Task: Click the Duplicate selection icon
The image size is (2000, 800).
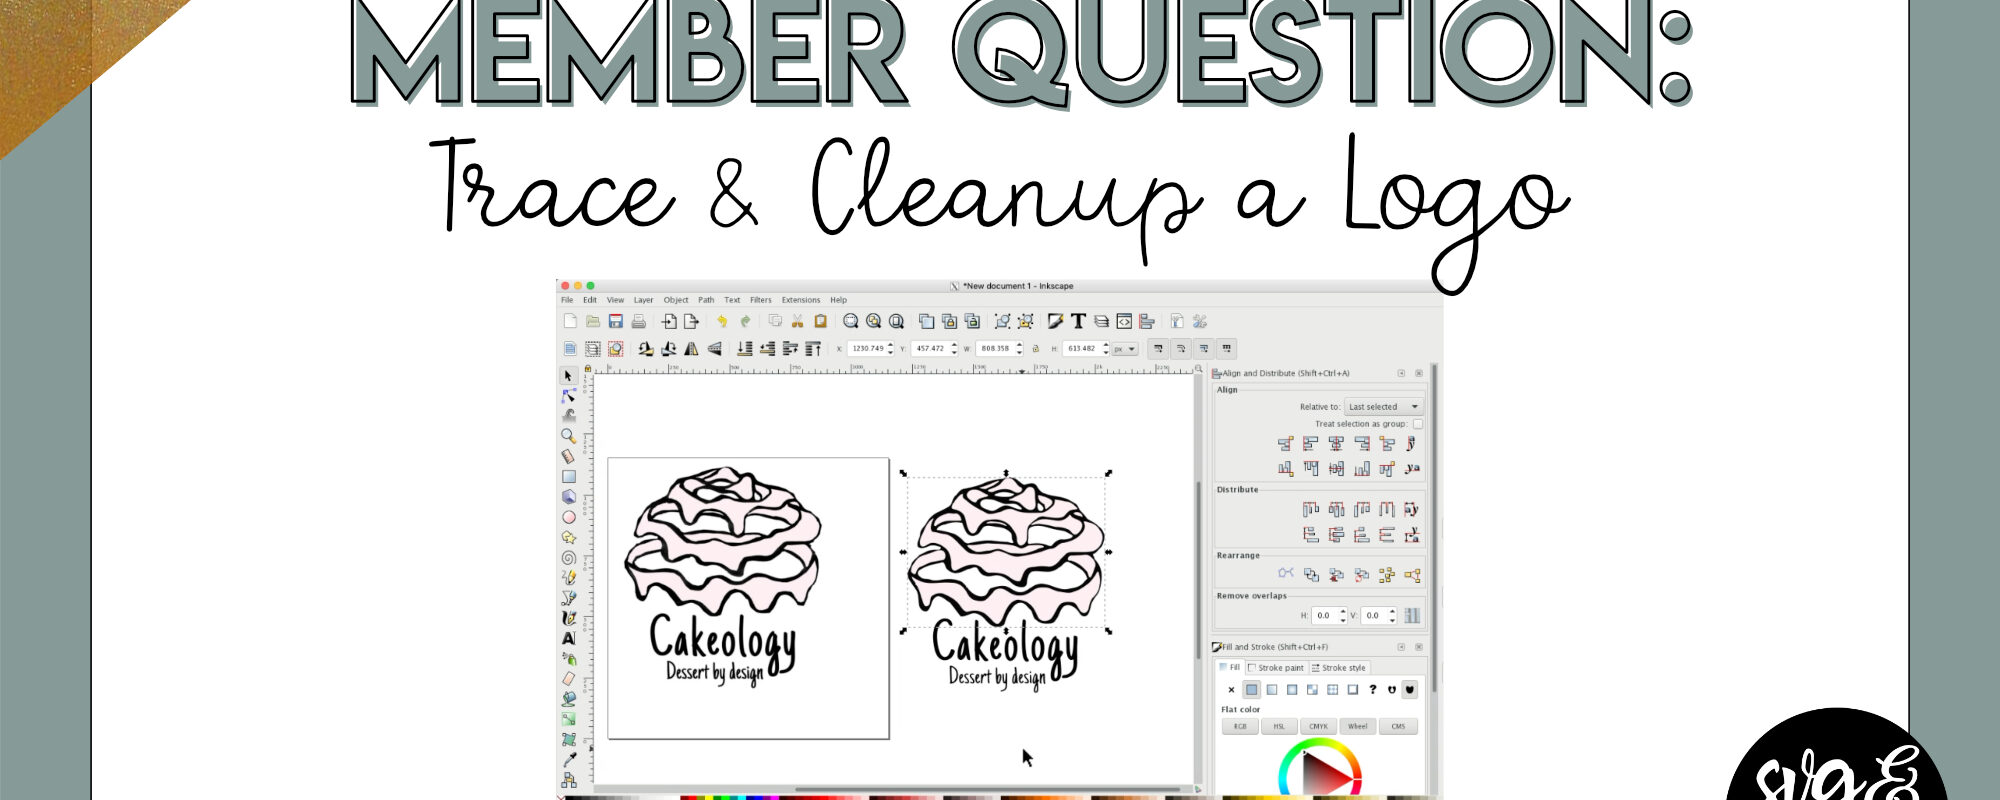Action: [x=926, y=321]
